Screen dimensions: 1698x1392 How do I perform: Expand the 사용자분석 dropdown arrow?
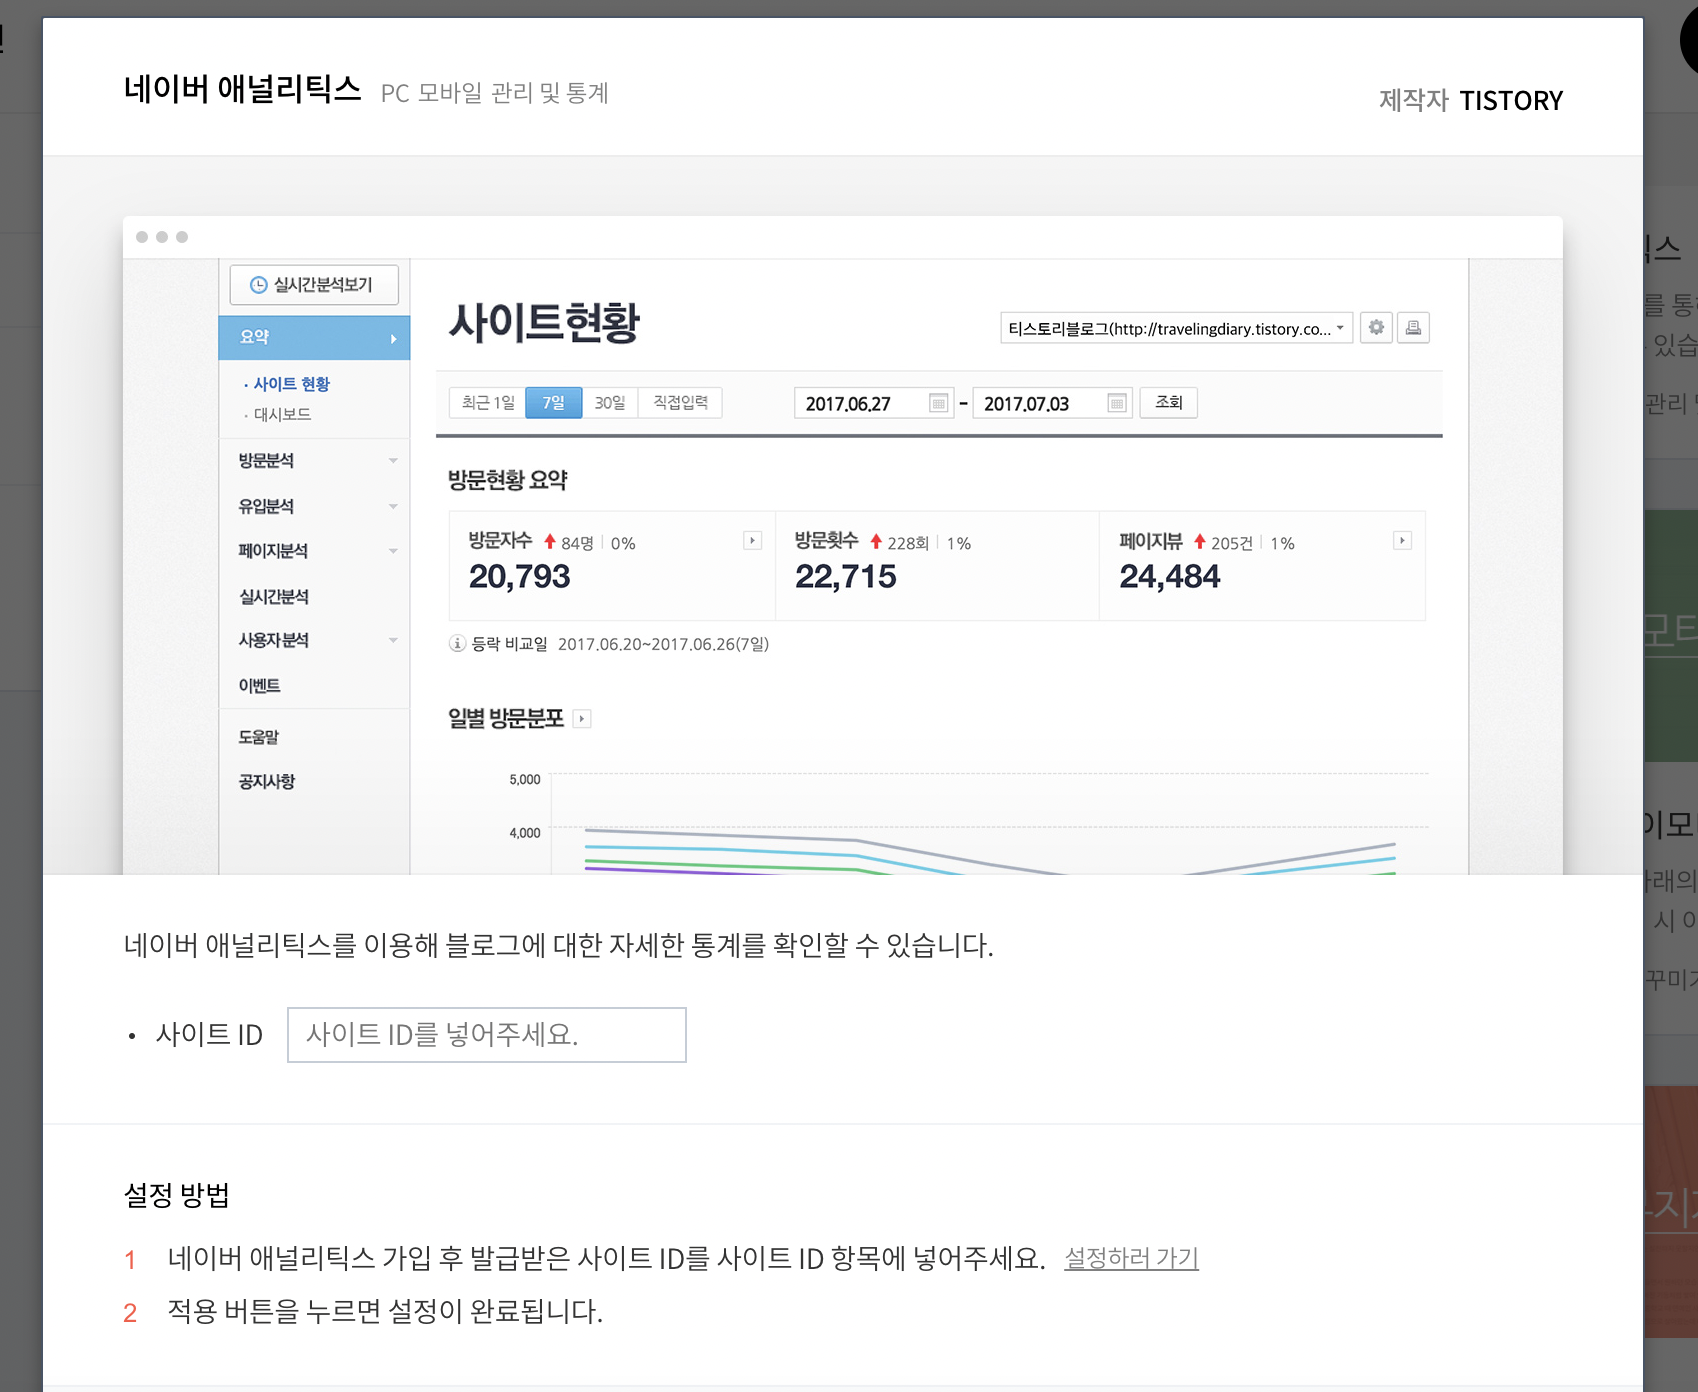coord(393,640)
